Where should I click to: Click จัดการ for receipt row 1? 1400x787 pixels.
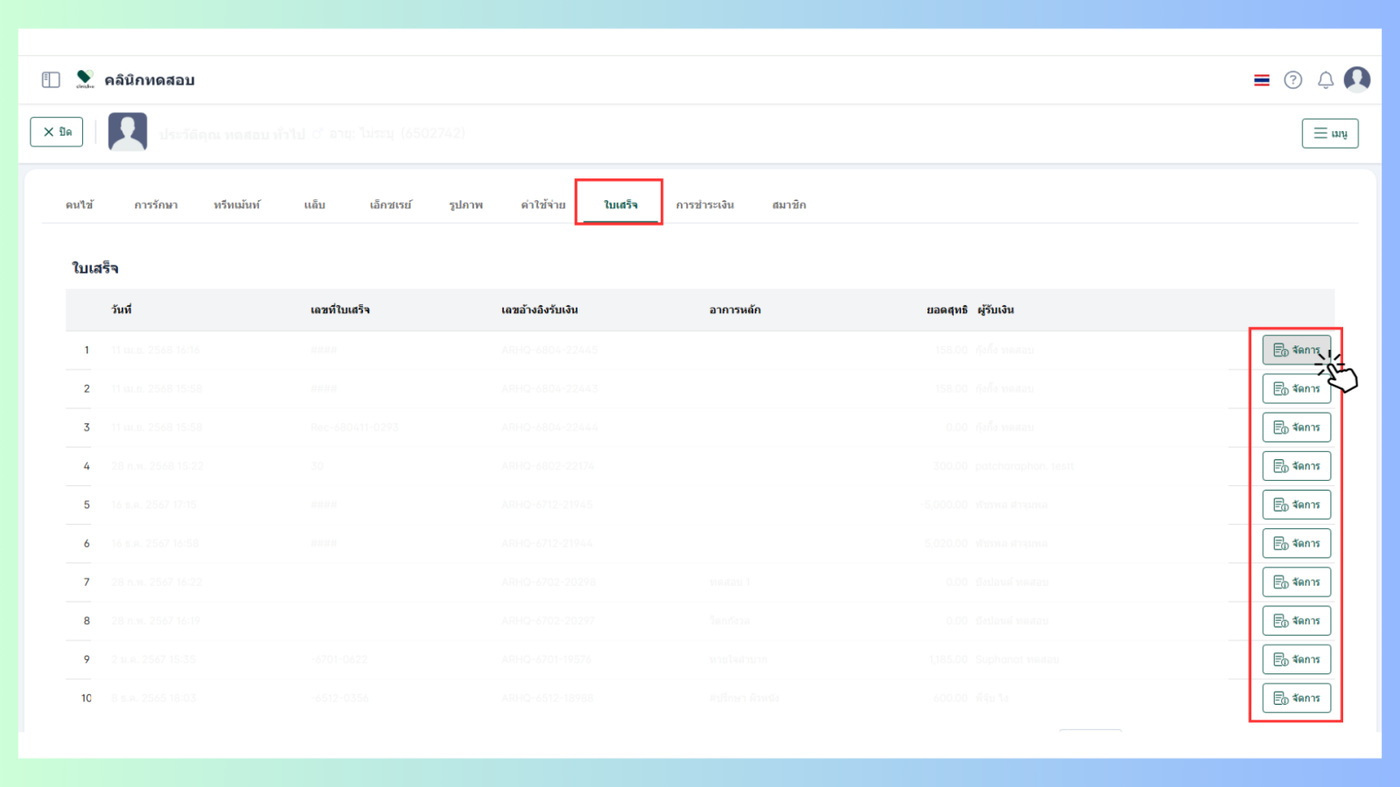[1296, 350]
